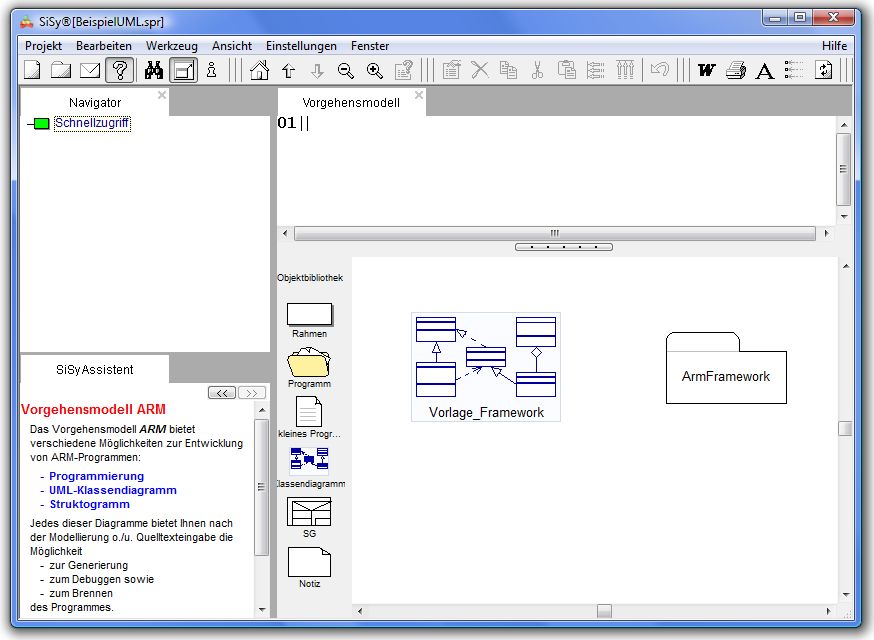
Task: Pick Programm folder from the Objektbibliothek
Action: click(309, 367)
